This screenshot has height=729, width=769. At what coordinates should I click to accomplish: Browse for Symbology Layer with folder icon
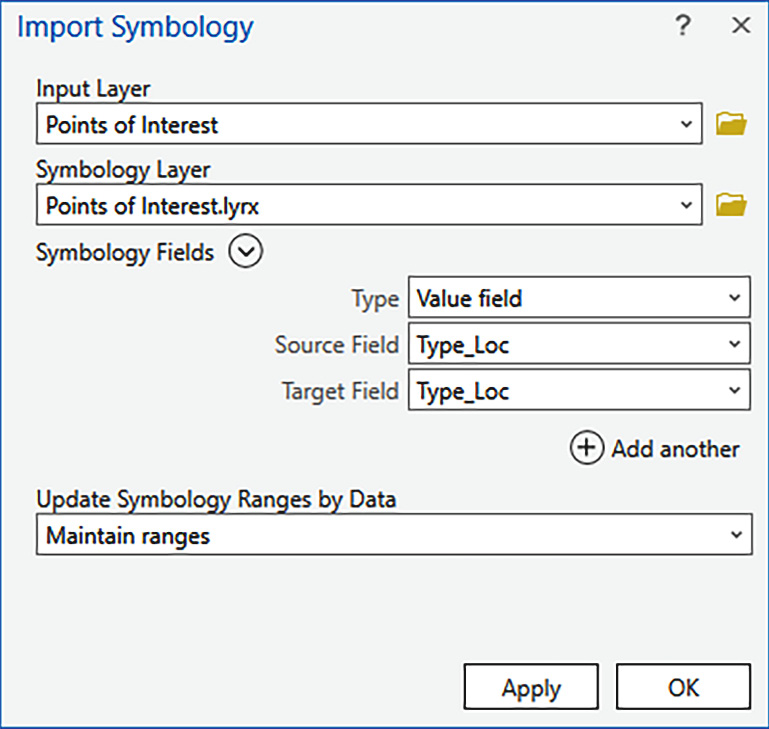point(731,205)
